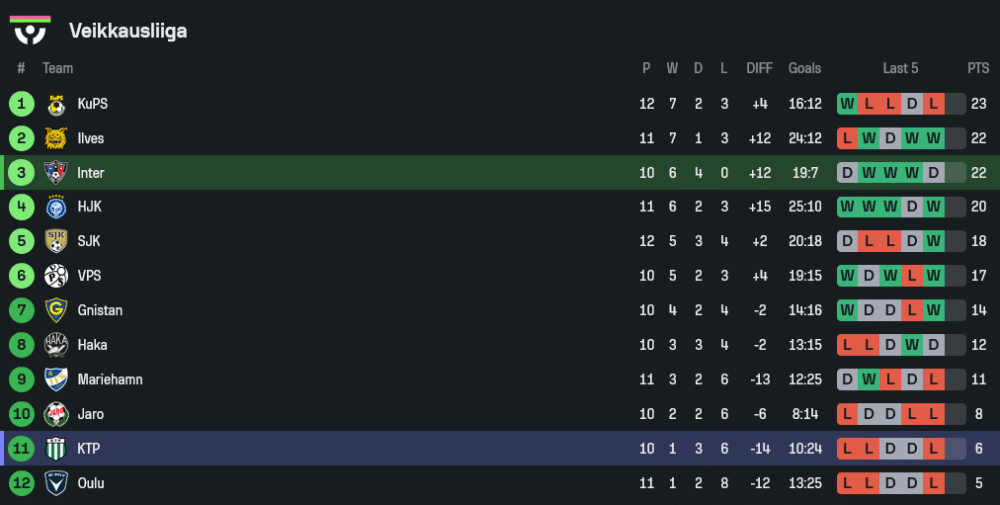Viewport: 1000px width, 505px height.
Task: Click the KuPS team crest
Action: [x=56, y=104]
